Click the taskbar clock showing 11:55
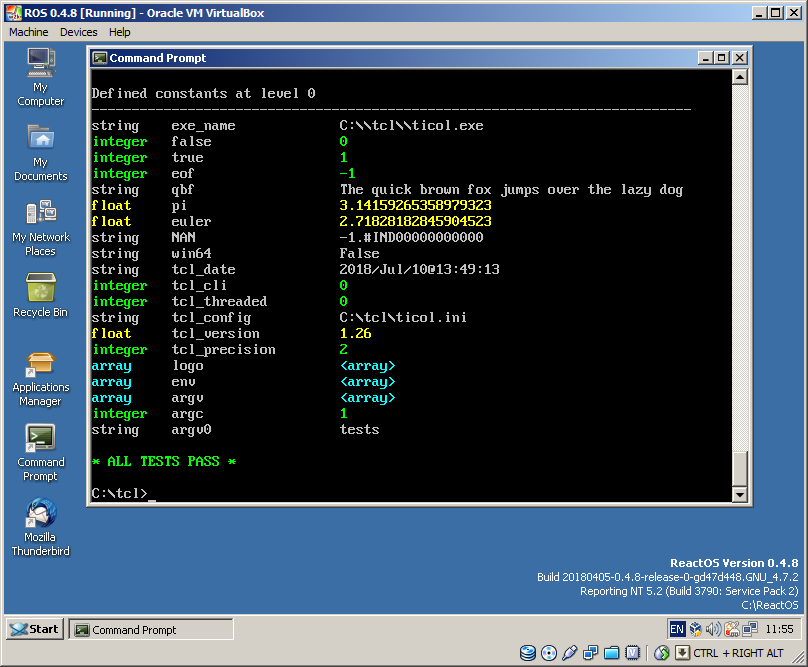 [x=779, y=629]
